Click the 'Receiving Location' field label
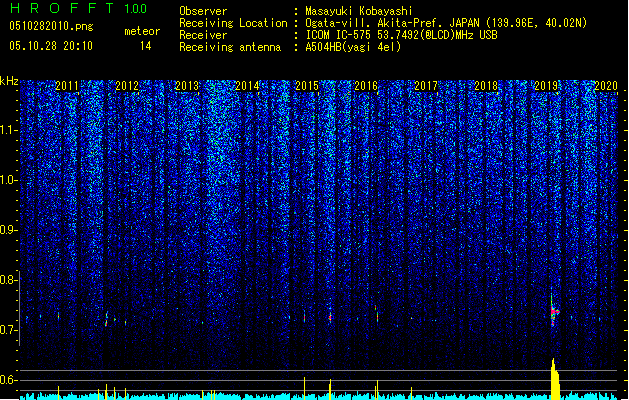The image size is (629, 400). [x=233, y=23]
